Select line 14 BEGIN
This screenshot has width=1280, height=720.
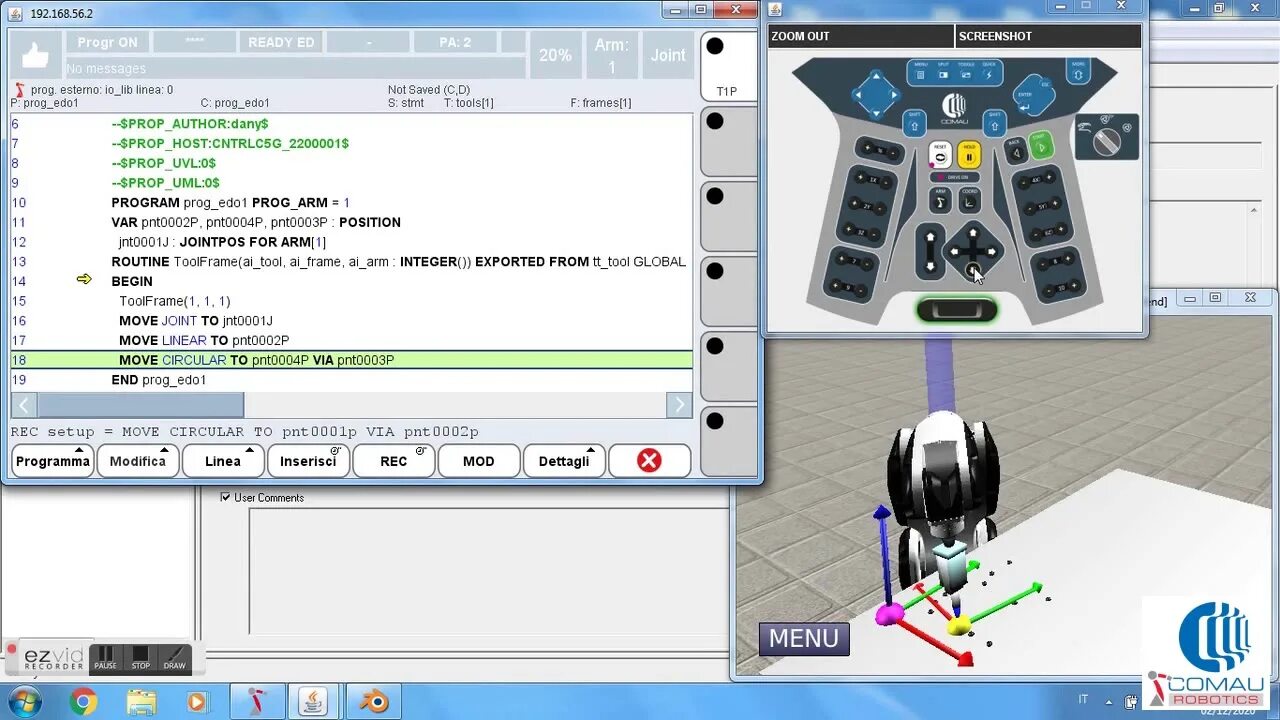pos(351,281)
